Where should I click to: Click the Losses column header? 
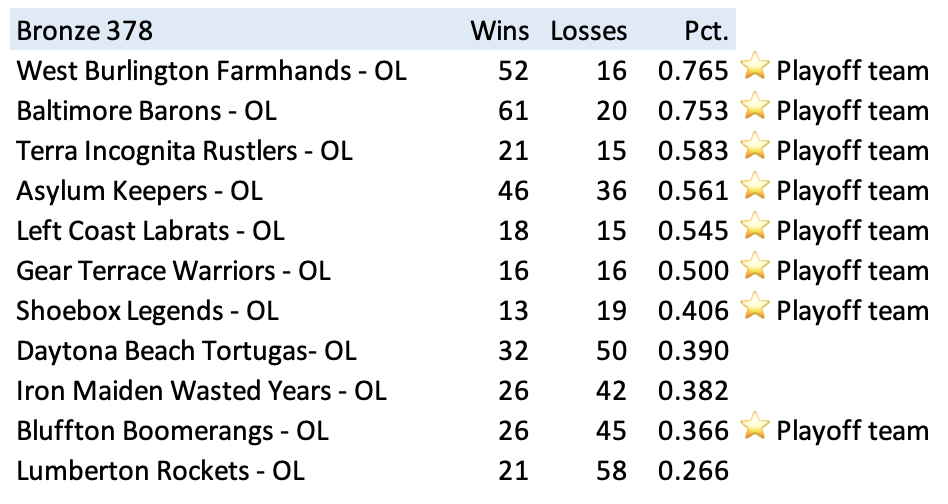coord(588,30)
